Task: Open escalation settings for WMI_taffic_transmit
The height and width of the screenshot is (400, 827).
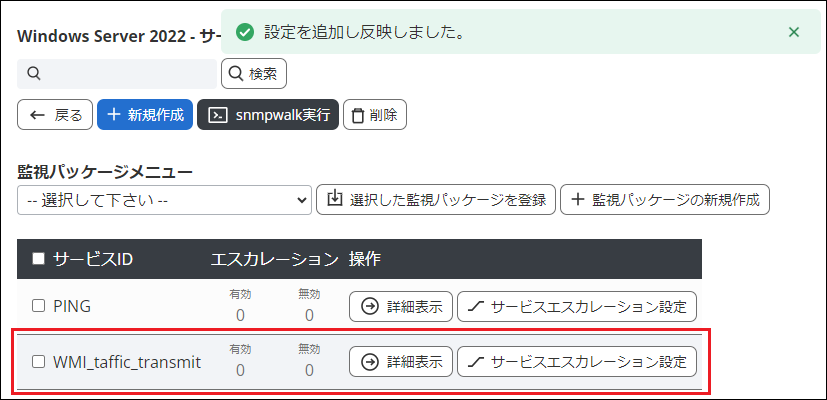Action: pyautogui.click(x=577, y=361)
